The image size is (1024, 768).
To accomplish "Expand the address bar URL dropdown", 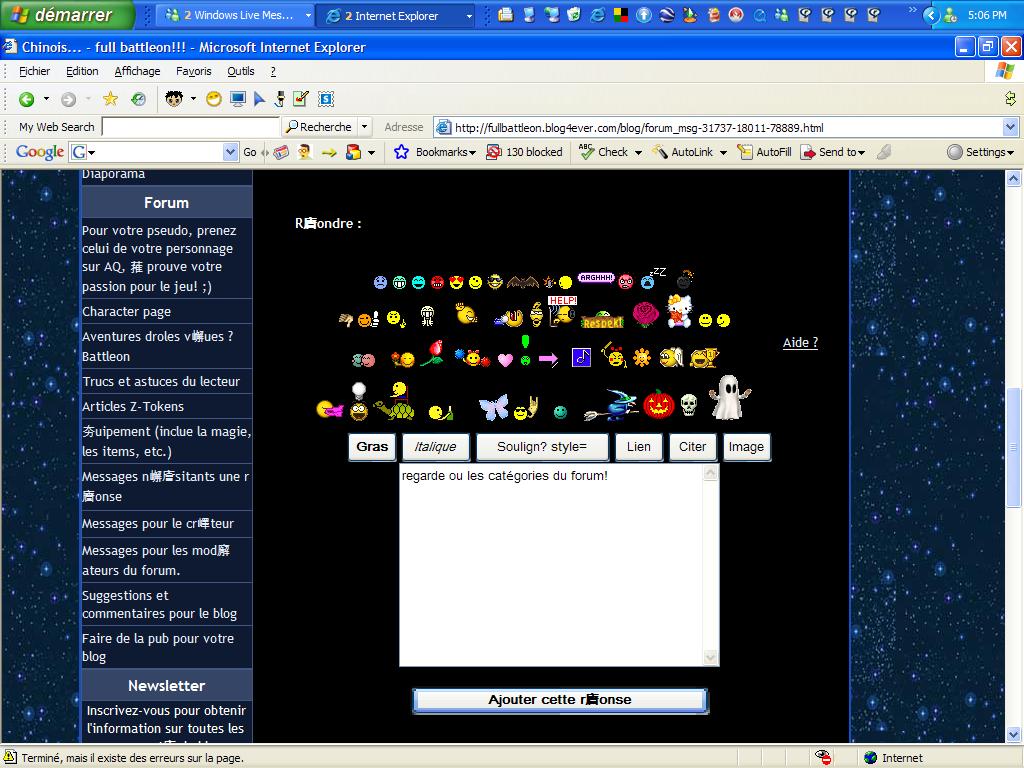I will pos(1010,127).
